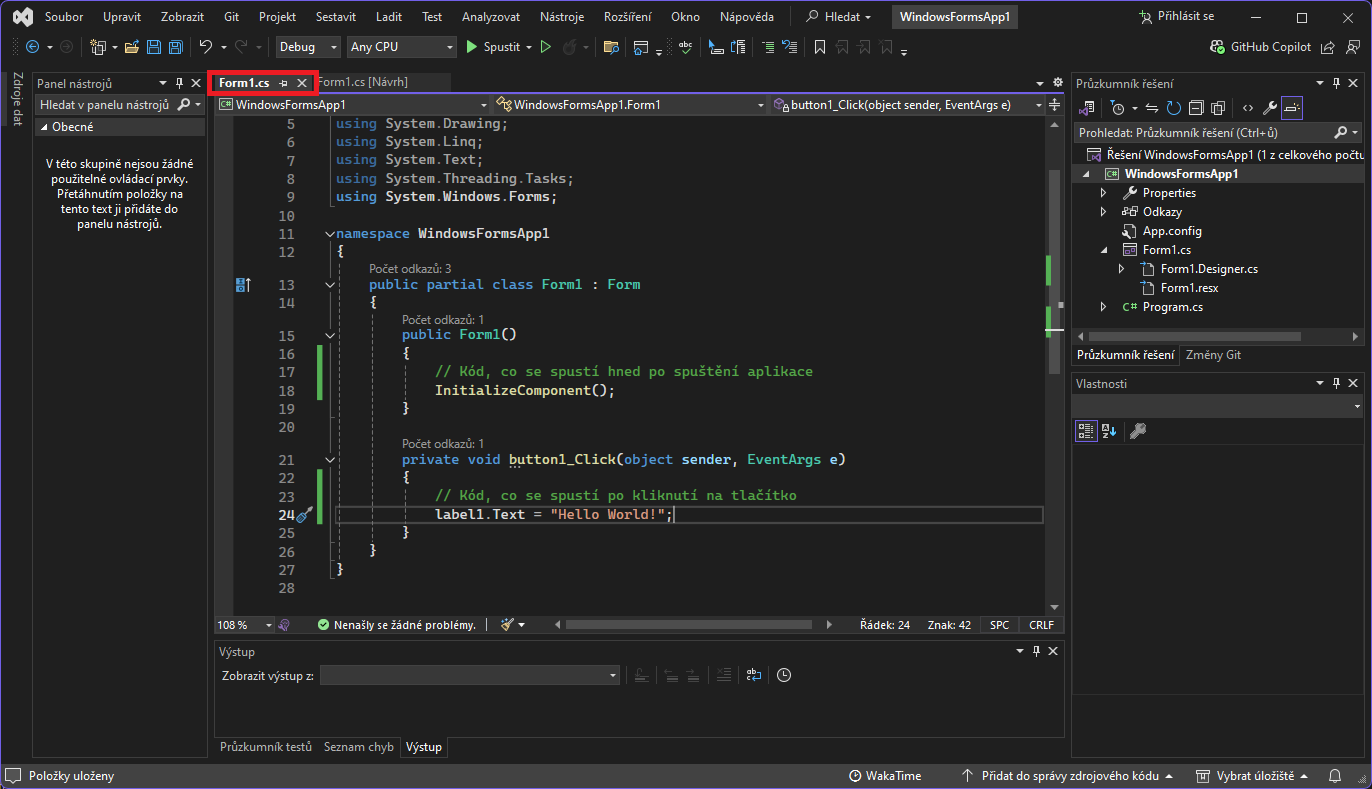Click the Save All toolbar icon
The image size is (1372, 789).
pos(176,47)
